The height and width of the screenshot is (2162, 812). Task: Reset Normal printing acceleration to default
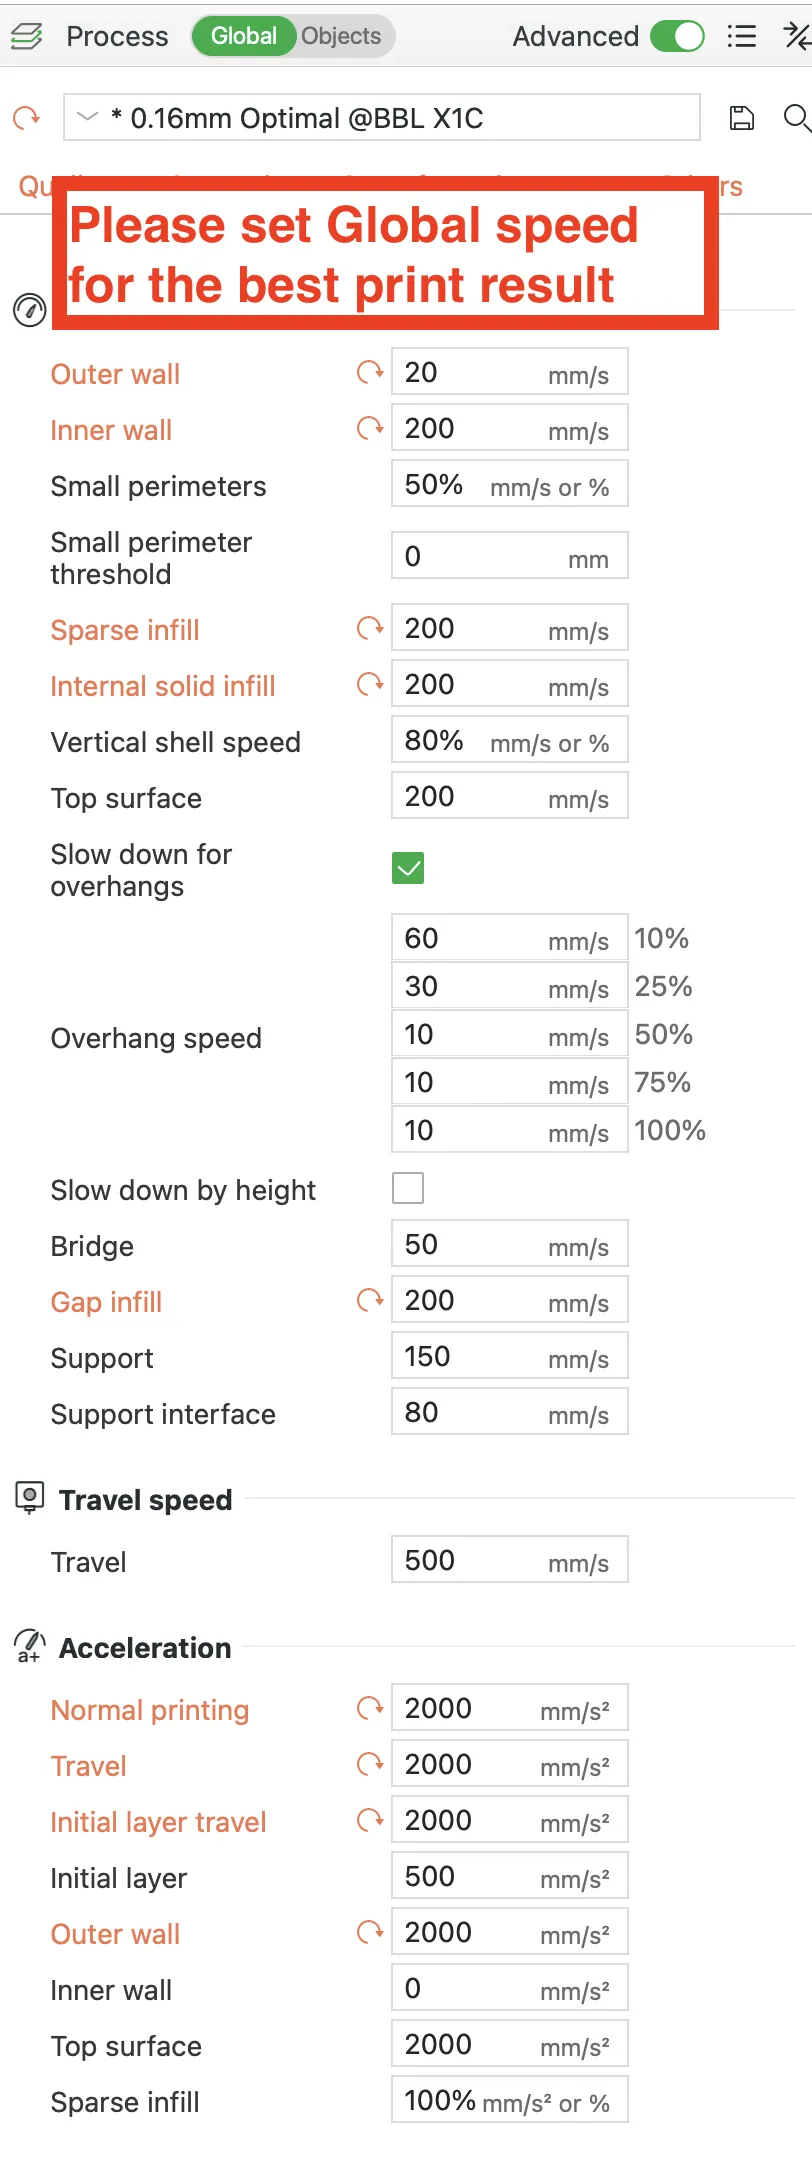(370, 1708)
